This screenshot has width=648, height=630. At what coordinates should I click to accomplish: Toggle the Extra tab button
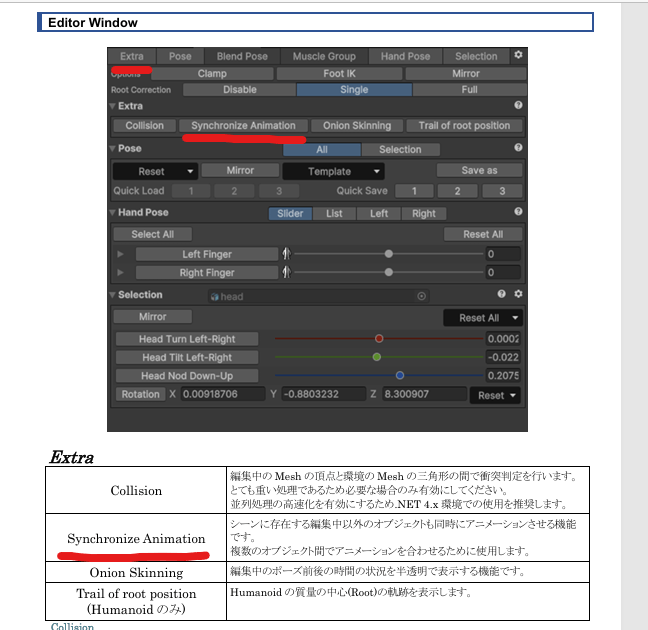tap(132, 56)
